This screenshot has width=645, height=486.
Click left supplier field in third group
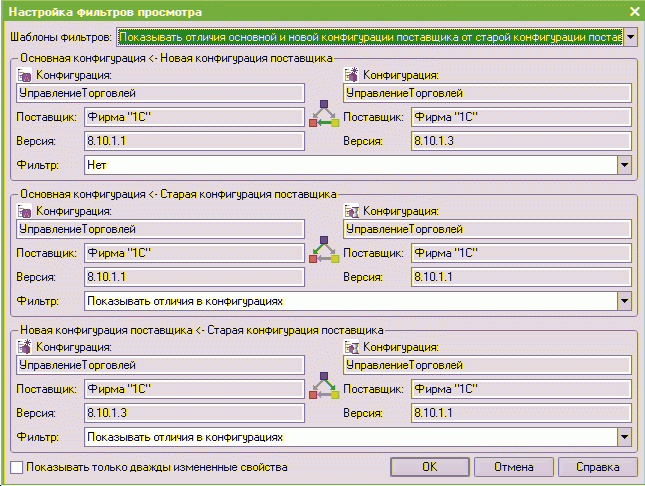(194, 389)
